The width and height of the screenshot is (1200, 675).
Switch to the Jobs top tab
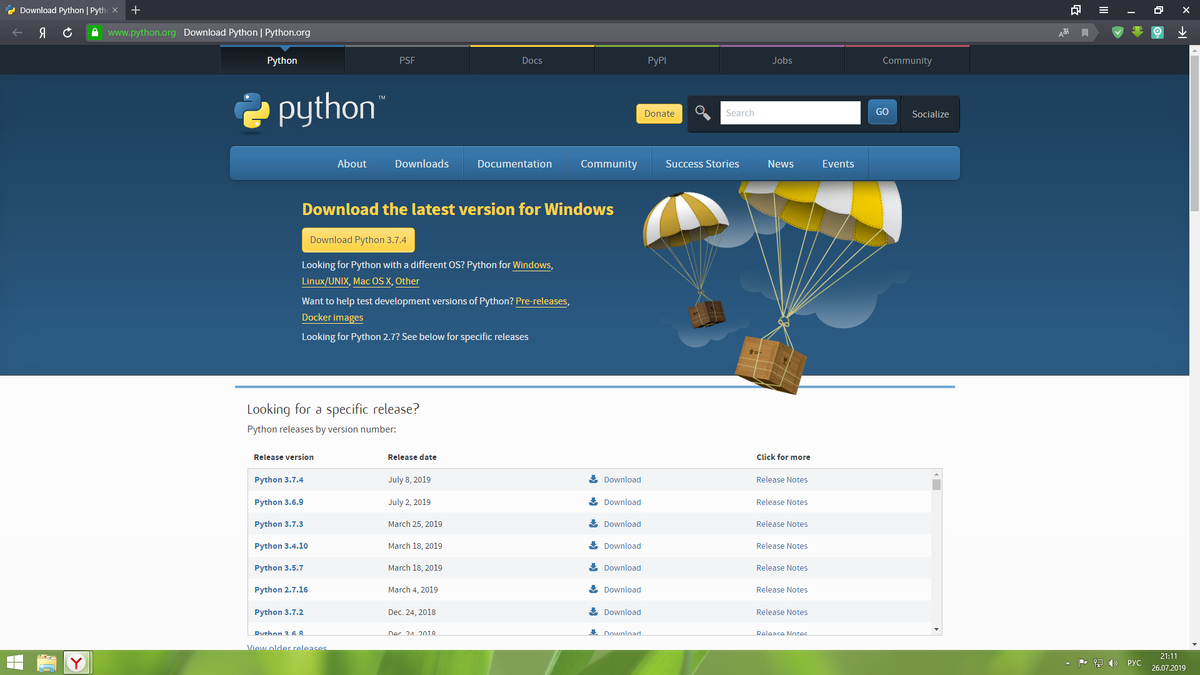(782, 60)
